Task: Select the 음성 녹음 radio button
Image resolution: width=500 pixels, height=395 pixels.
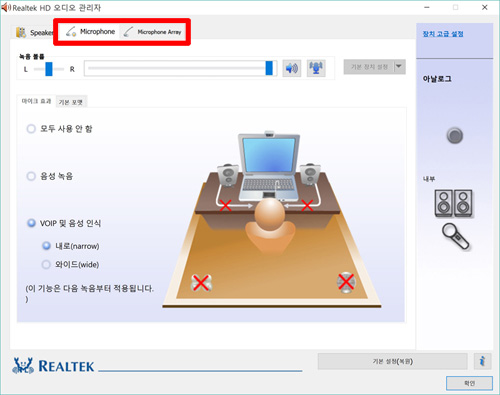Action: pos(31,176)
